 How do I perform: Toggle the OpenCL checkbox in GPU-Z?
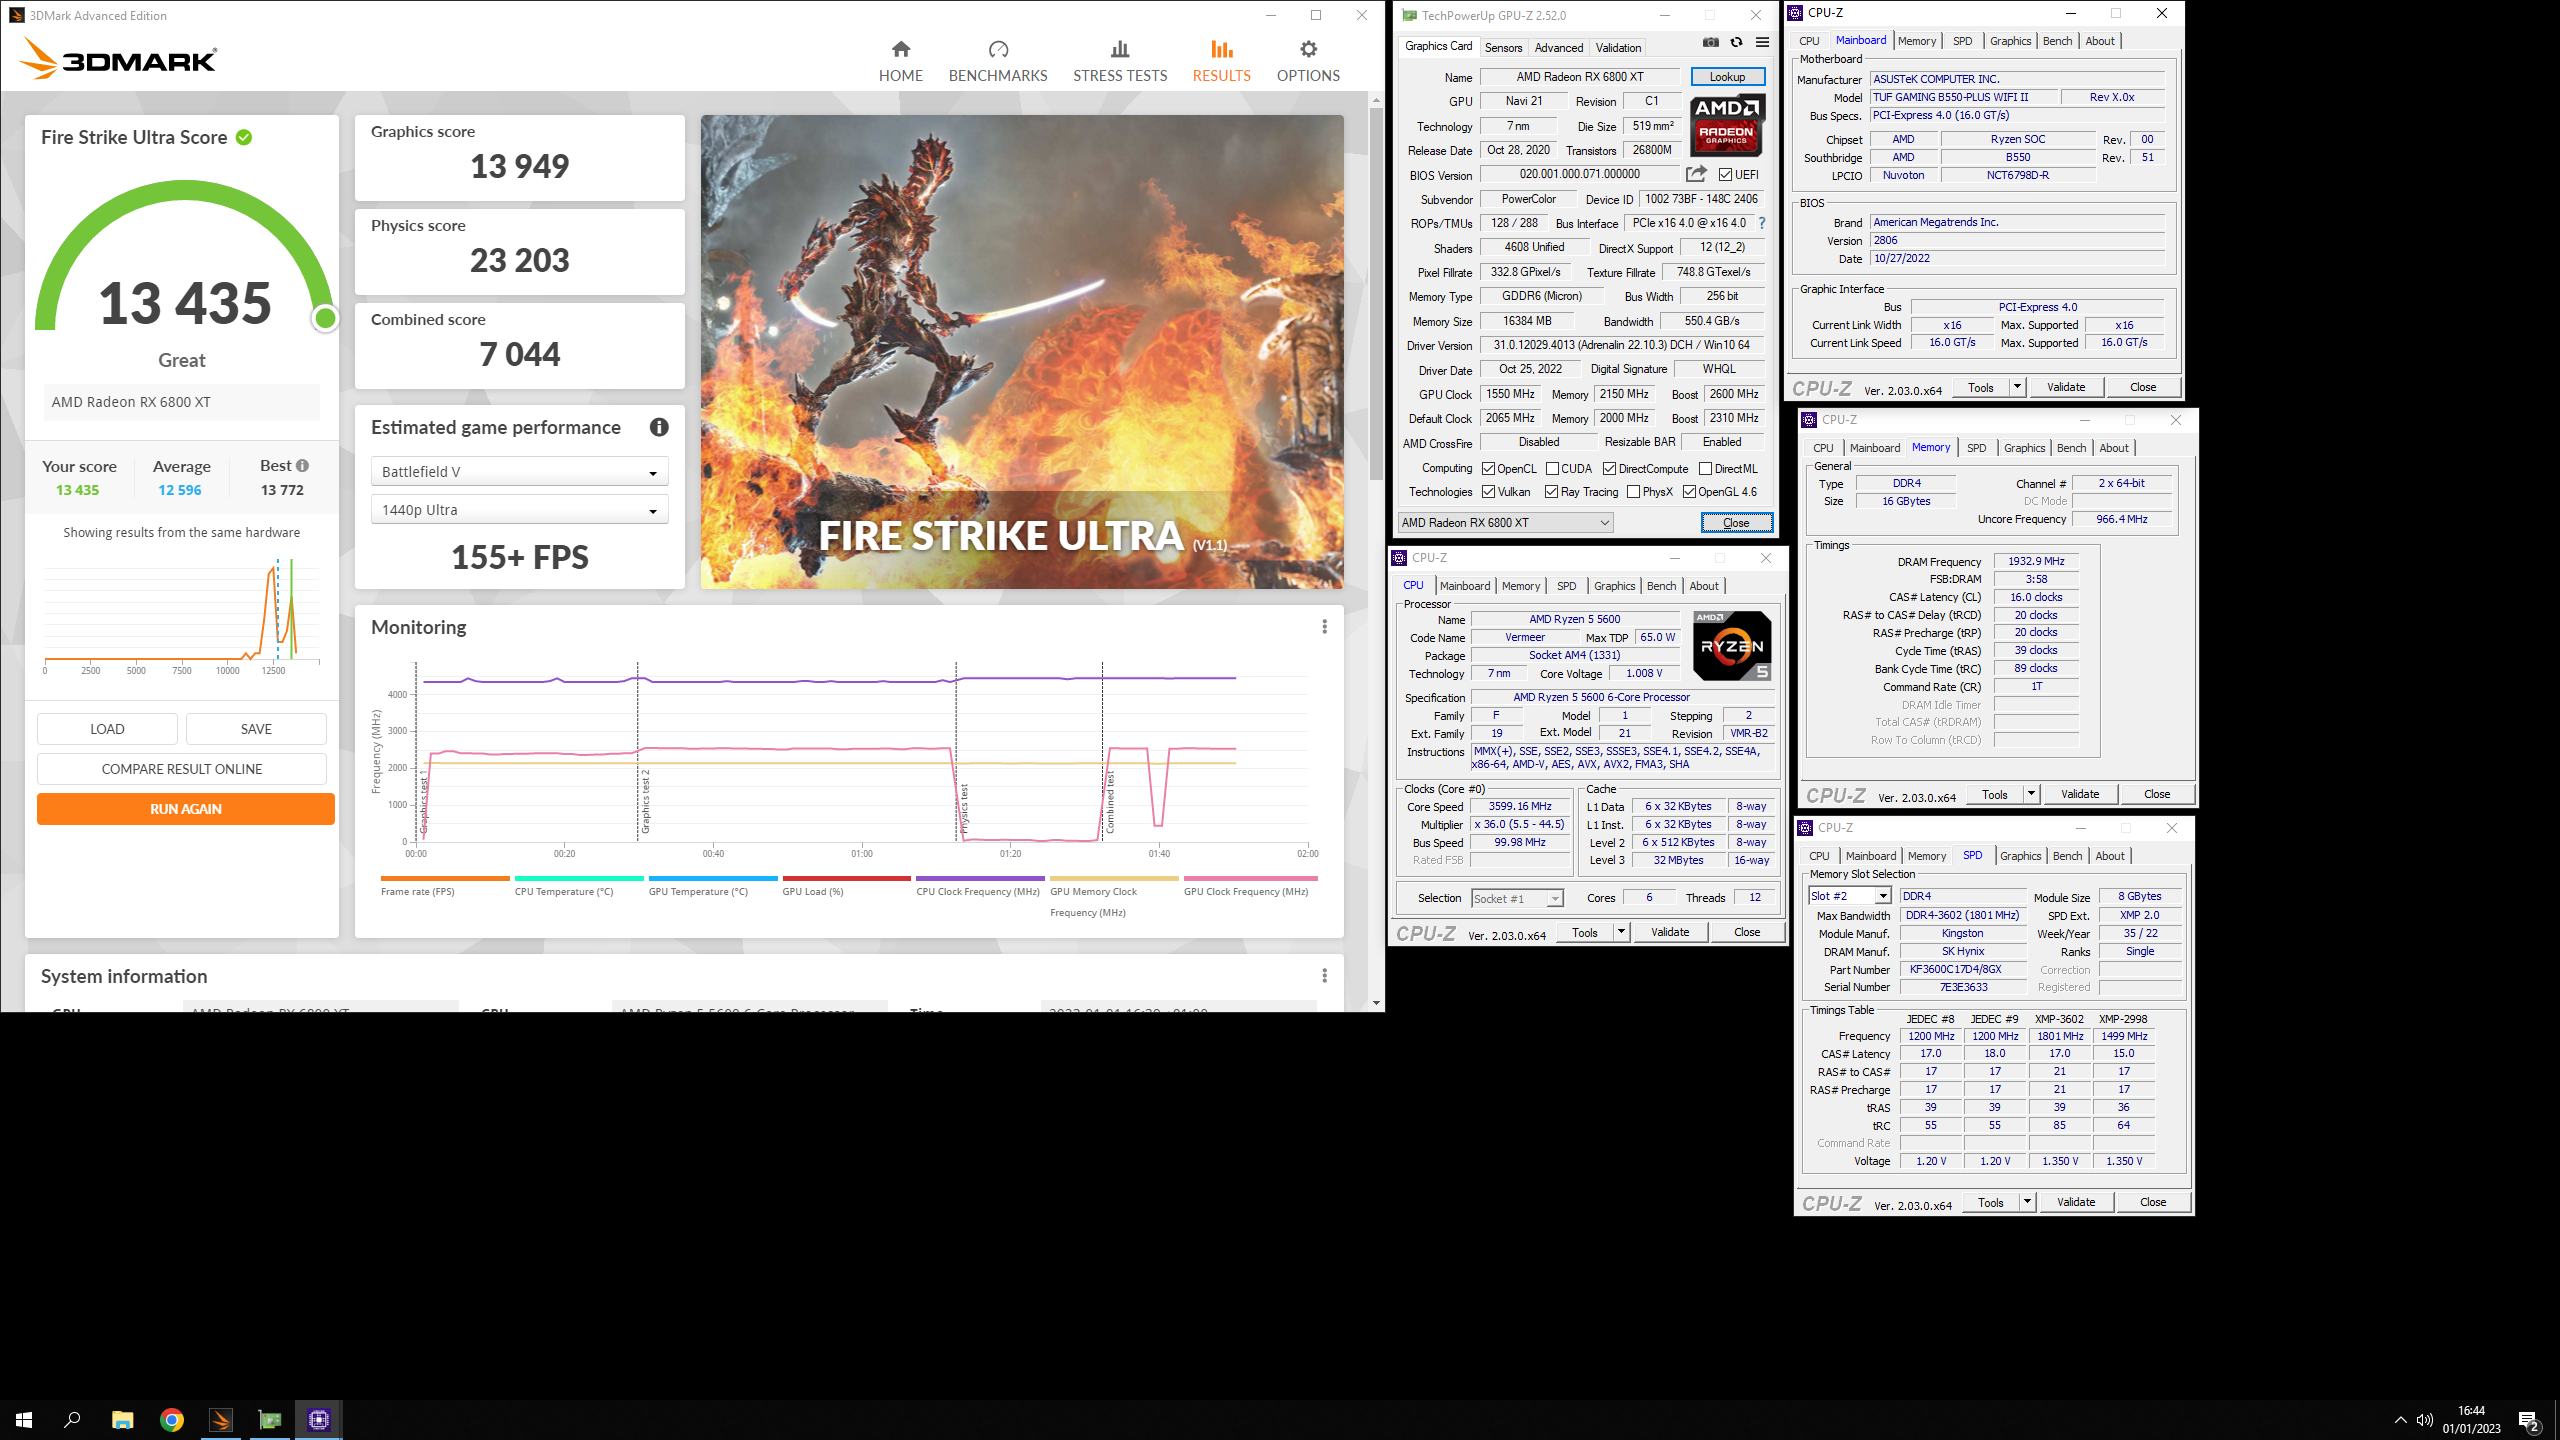(x=1489, y=469)
